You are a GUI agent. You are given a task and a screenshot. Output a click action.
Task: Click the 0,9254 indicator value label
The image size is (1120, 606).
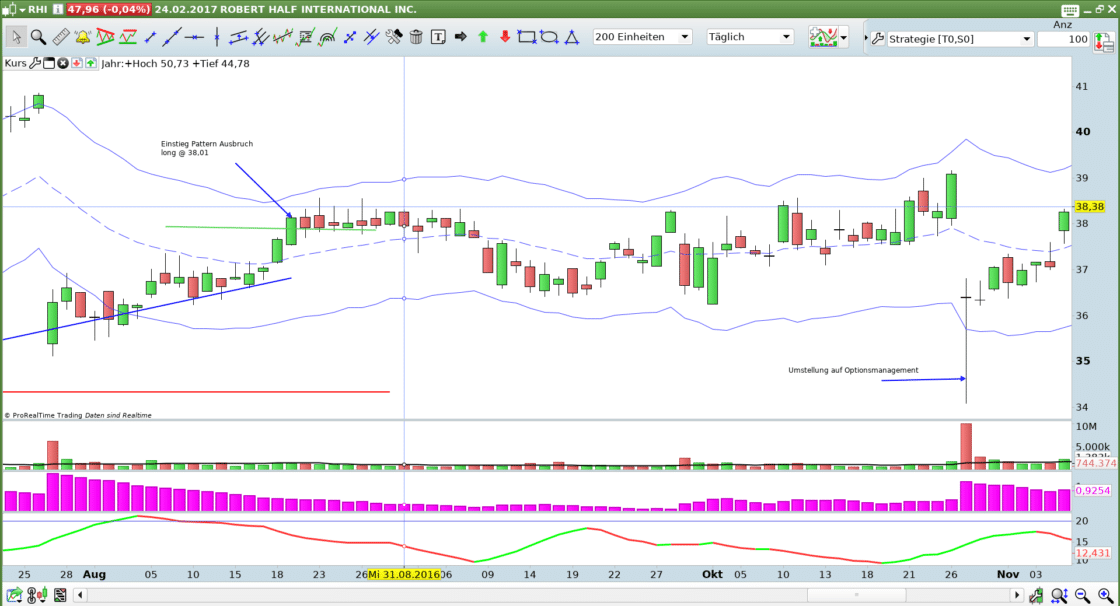pyautogui.click(x=1093, y=491)
